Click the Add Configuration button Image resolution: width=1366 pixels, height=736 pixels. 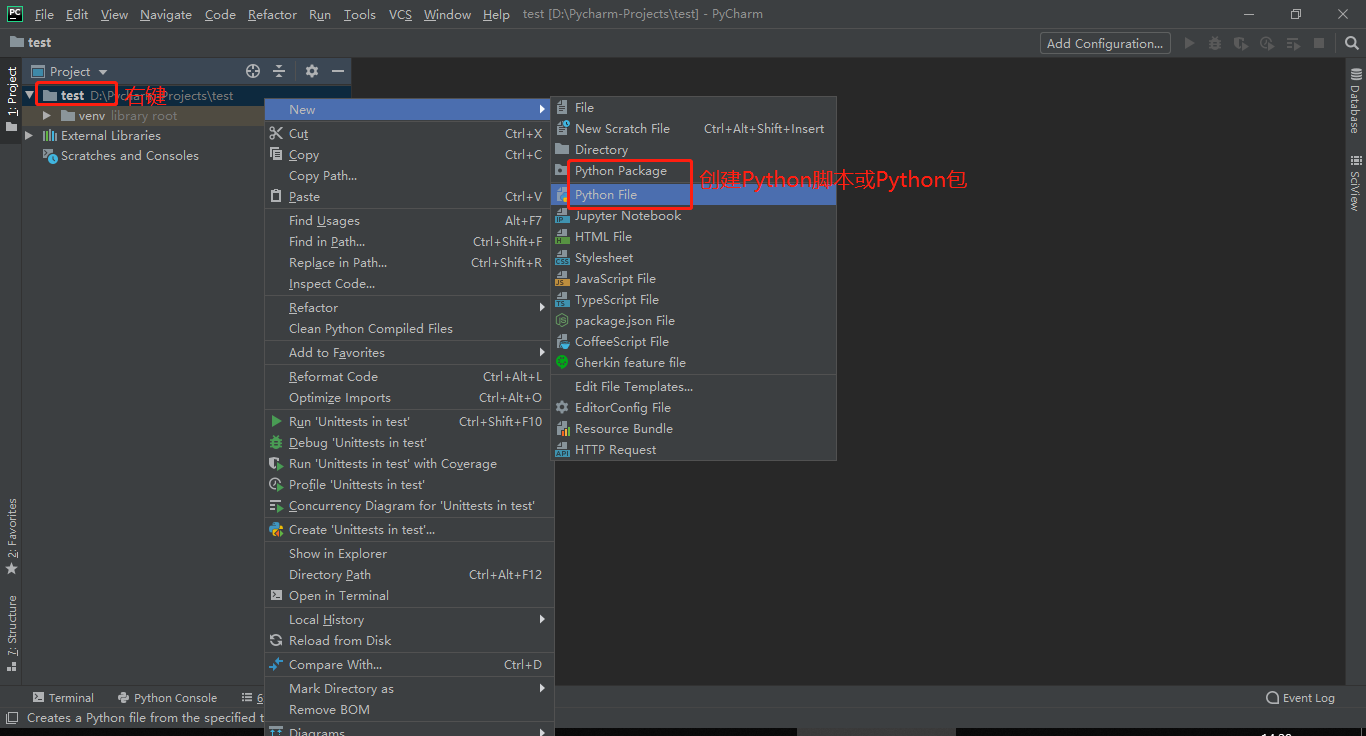1105,43
